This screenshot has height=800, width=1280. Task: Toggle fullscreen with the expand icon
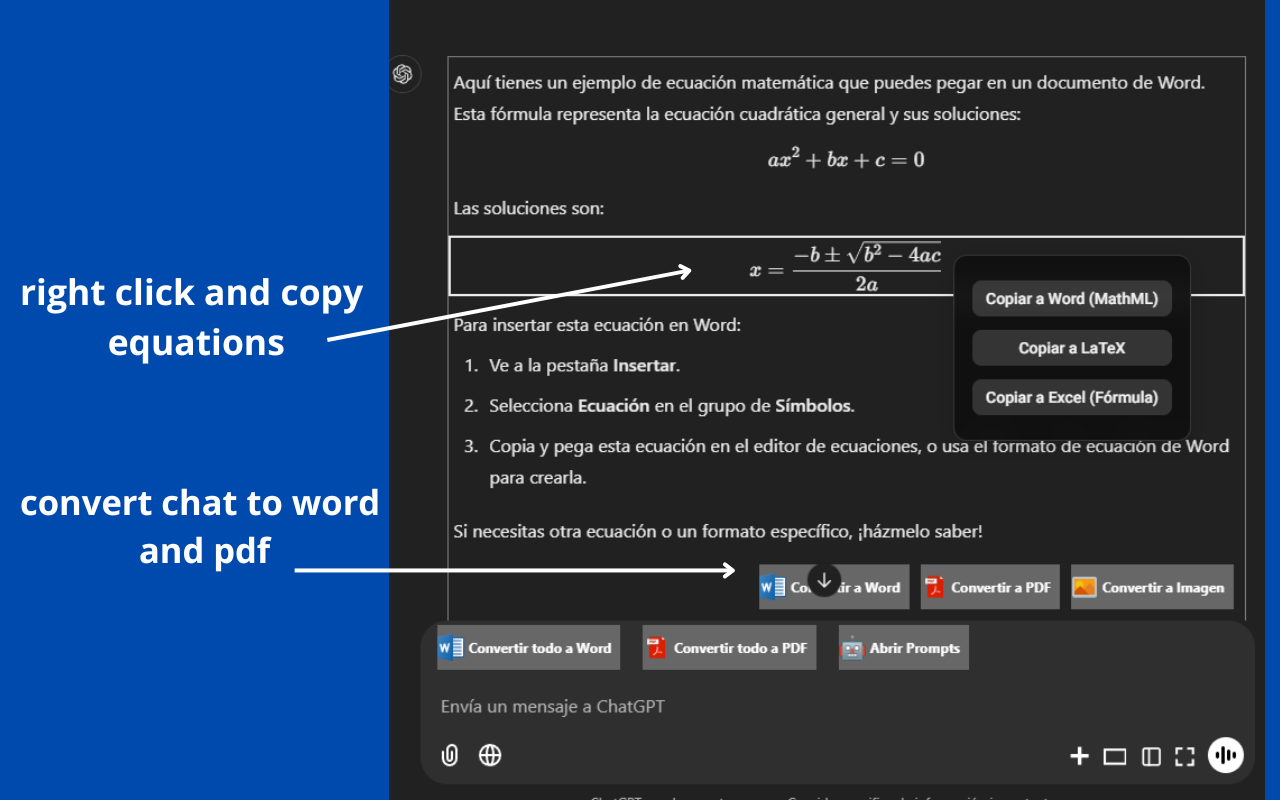[1185, 756]
